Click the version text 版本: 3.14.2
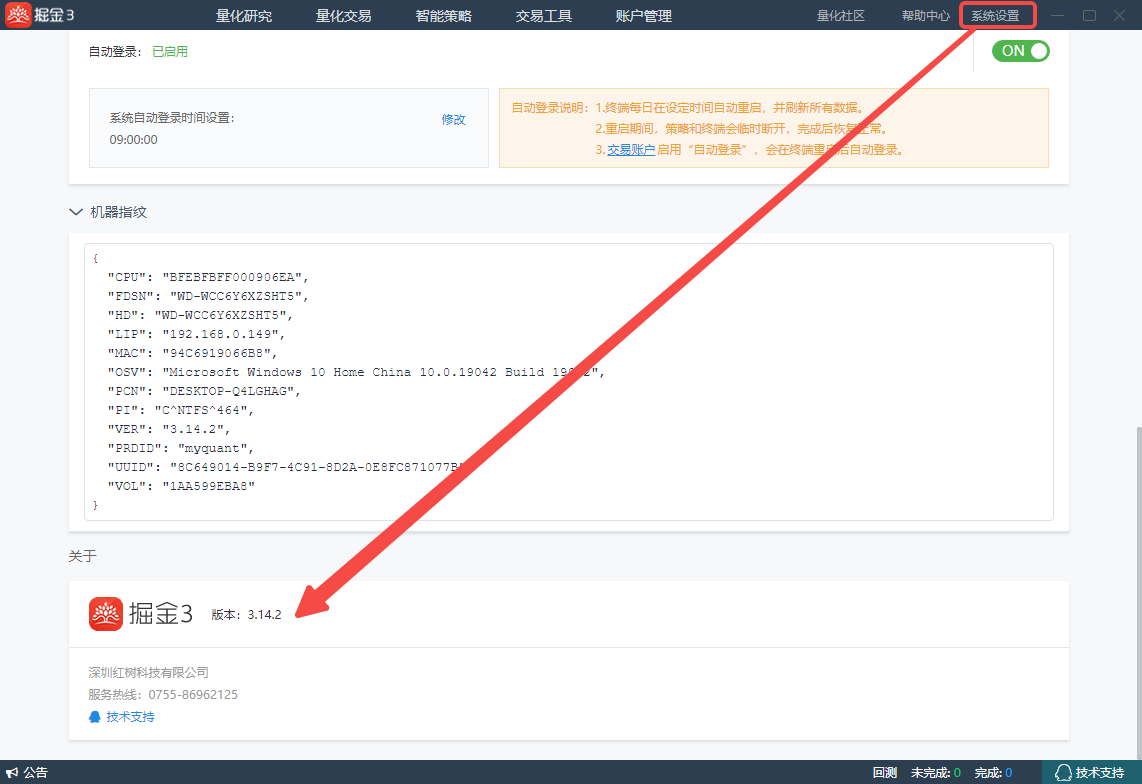Viewport: 1142px width, 784px height. pos(246,615)
